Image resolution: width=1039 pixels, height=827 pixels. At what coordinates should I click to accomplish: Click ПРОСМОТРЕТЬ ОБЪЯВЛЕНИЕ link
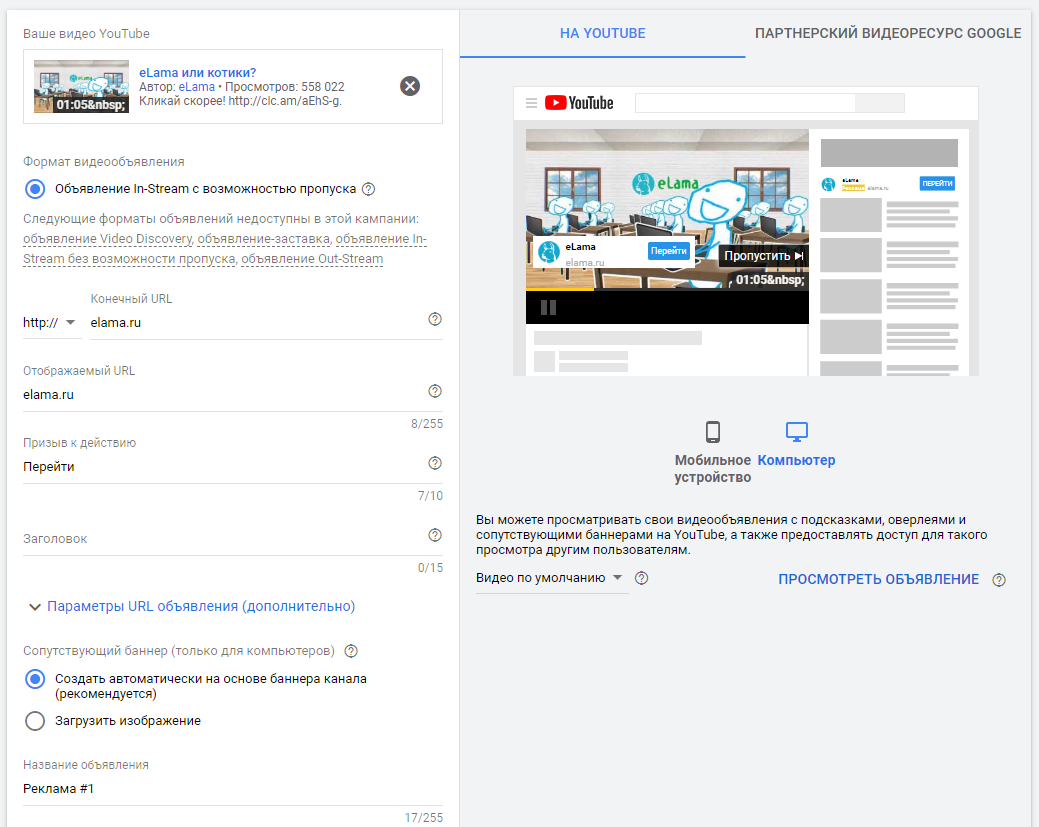click(x=878, y=579)
